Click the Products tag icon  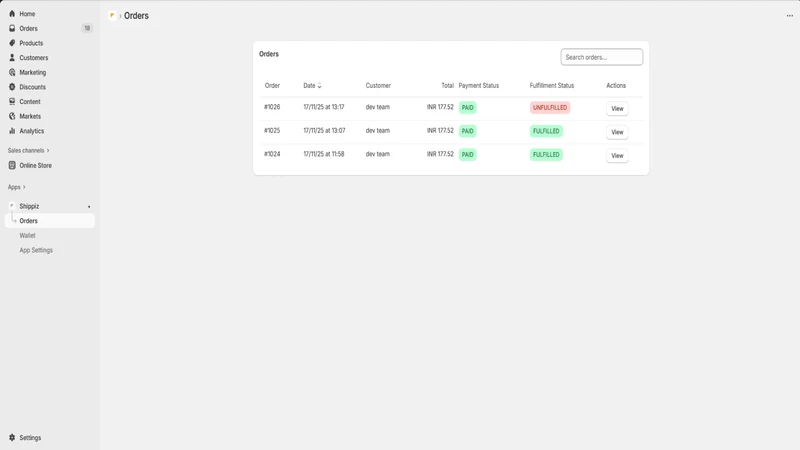[12, 43]
